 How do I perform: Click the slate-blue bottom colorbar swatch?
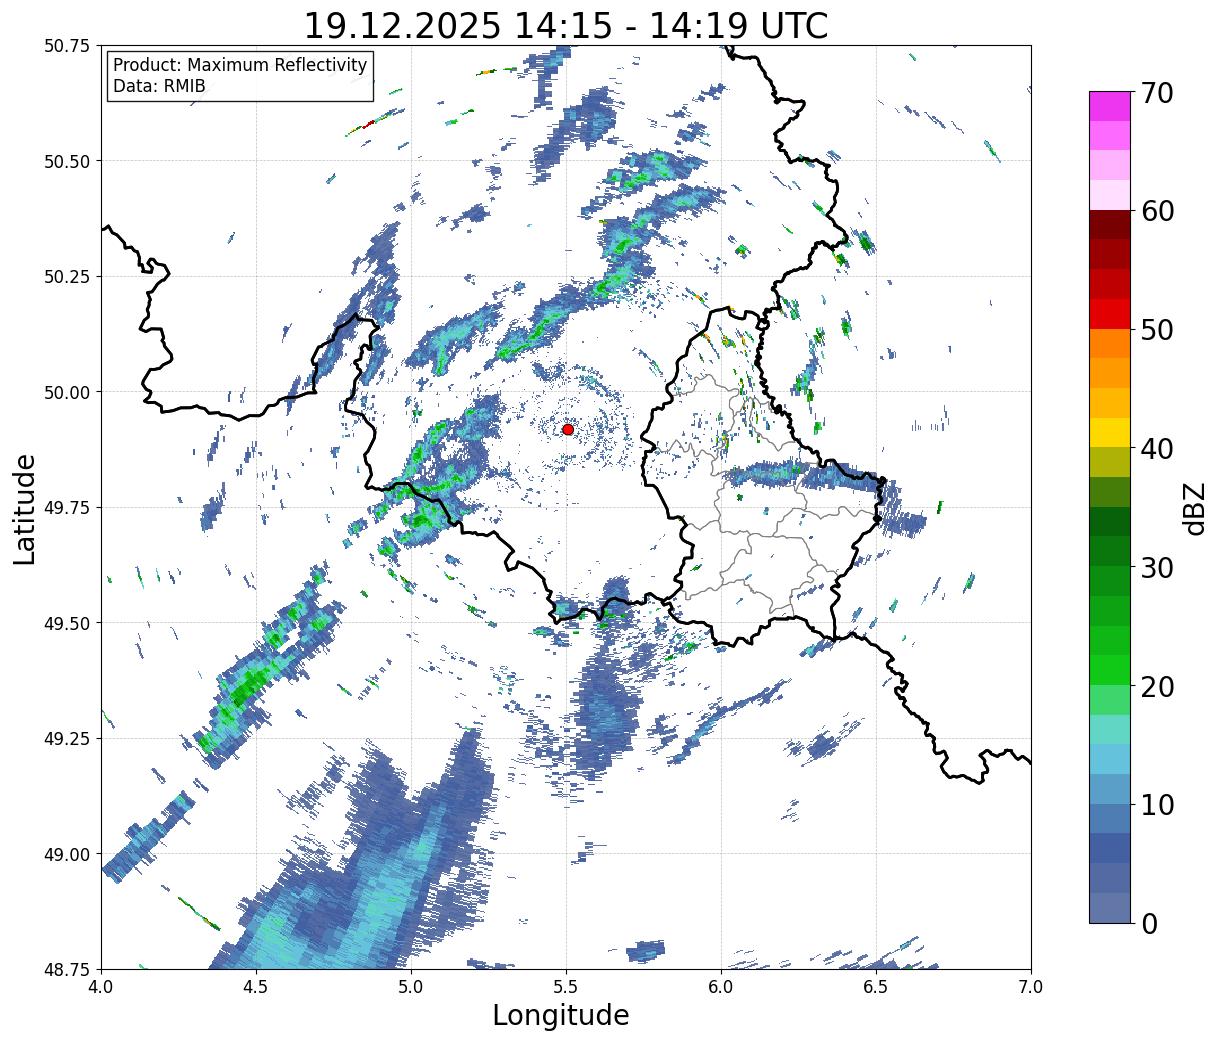coord(1110,907)
